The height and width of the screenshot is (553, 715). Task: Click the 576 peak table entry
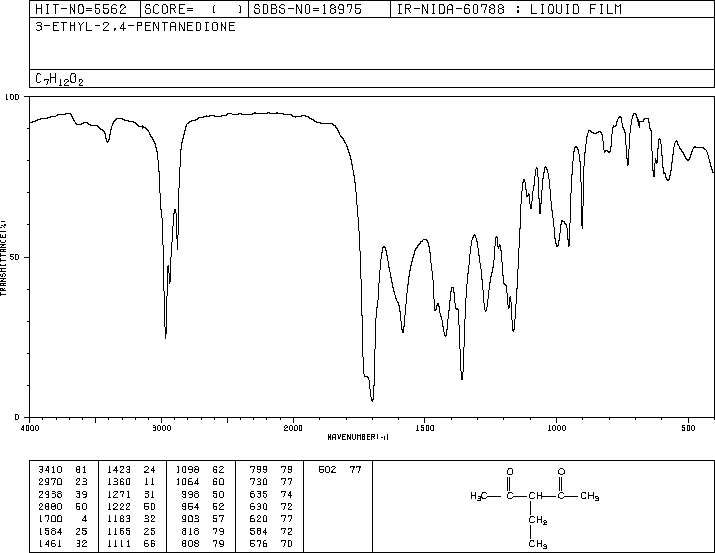pos(271,543)
